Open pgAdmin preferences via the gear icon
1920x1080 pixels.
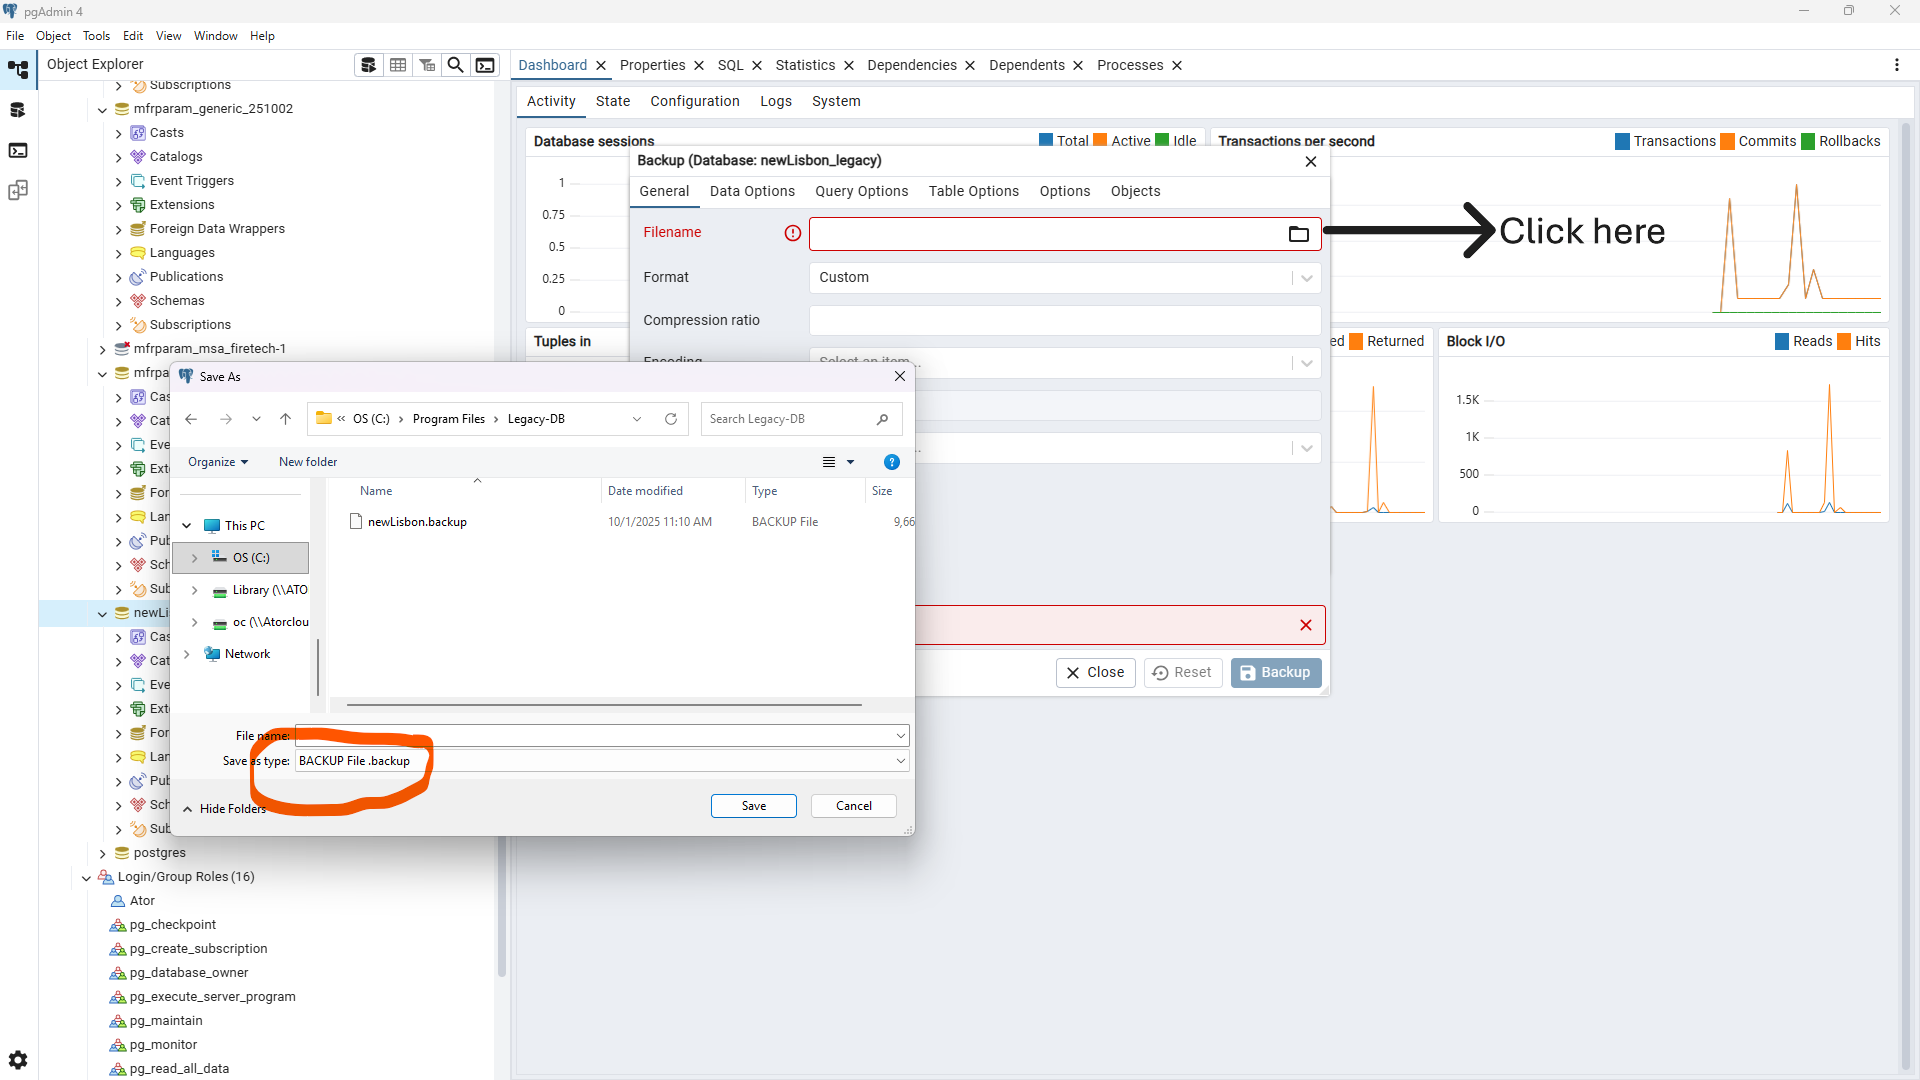[18, 1059]
